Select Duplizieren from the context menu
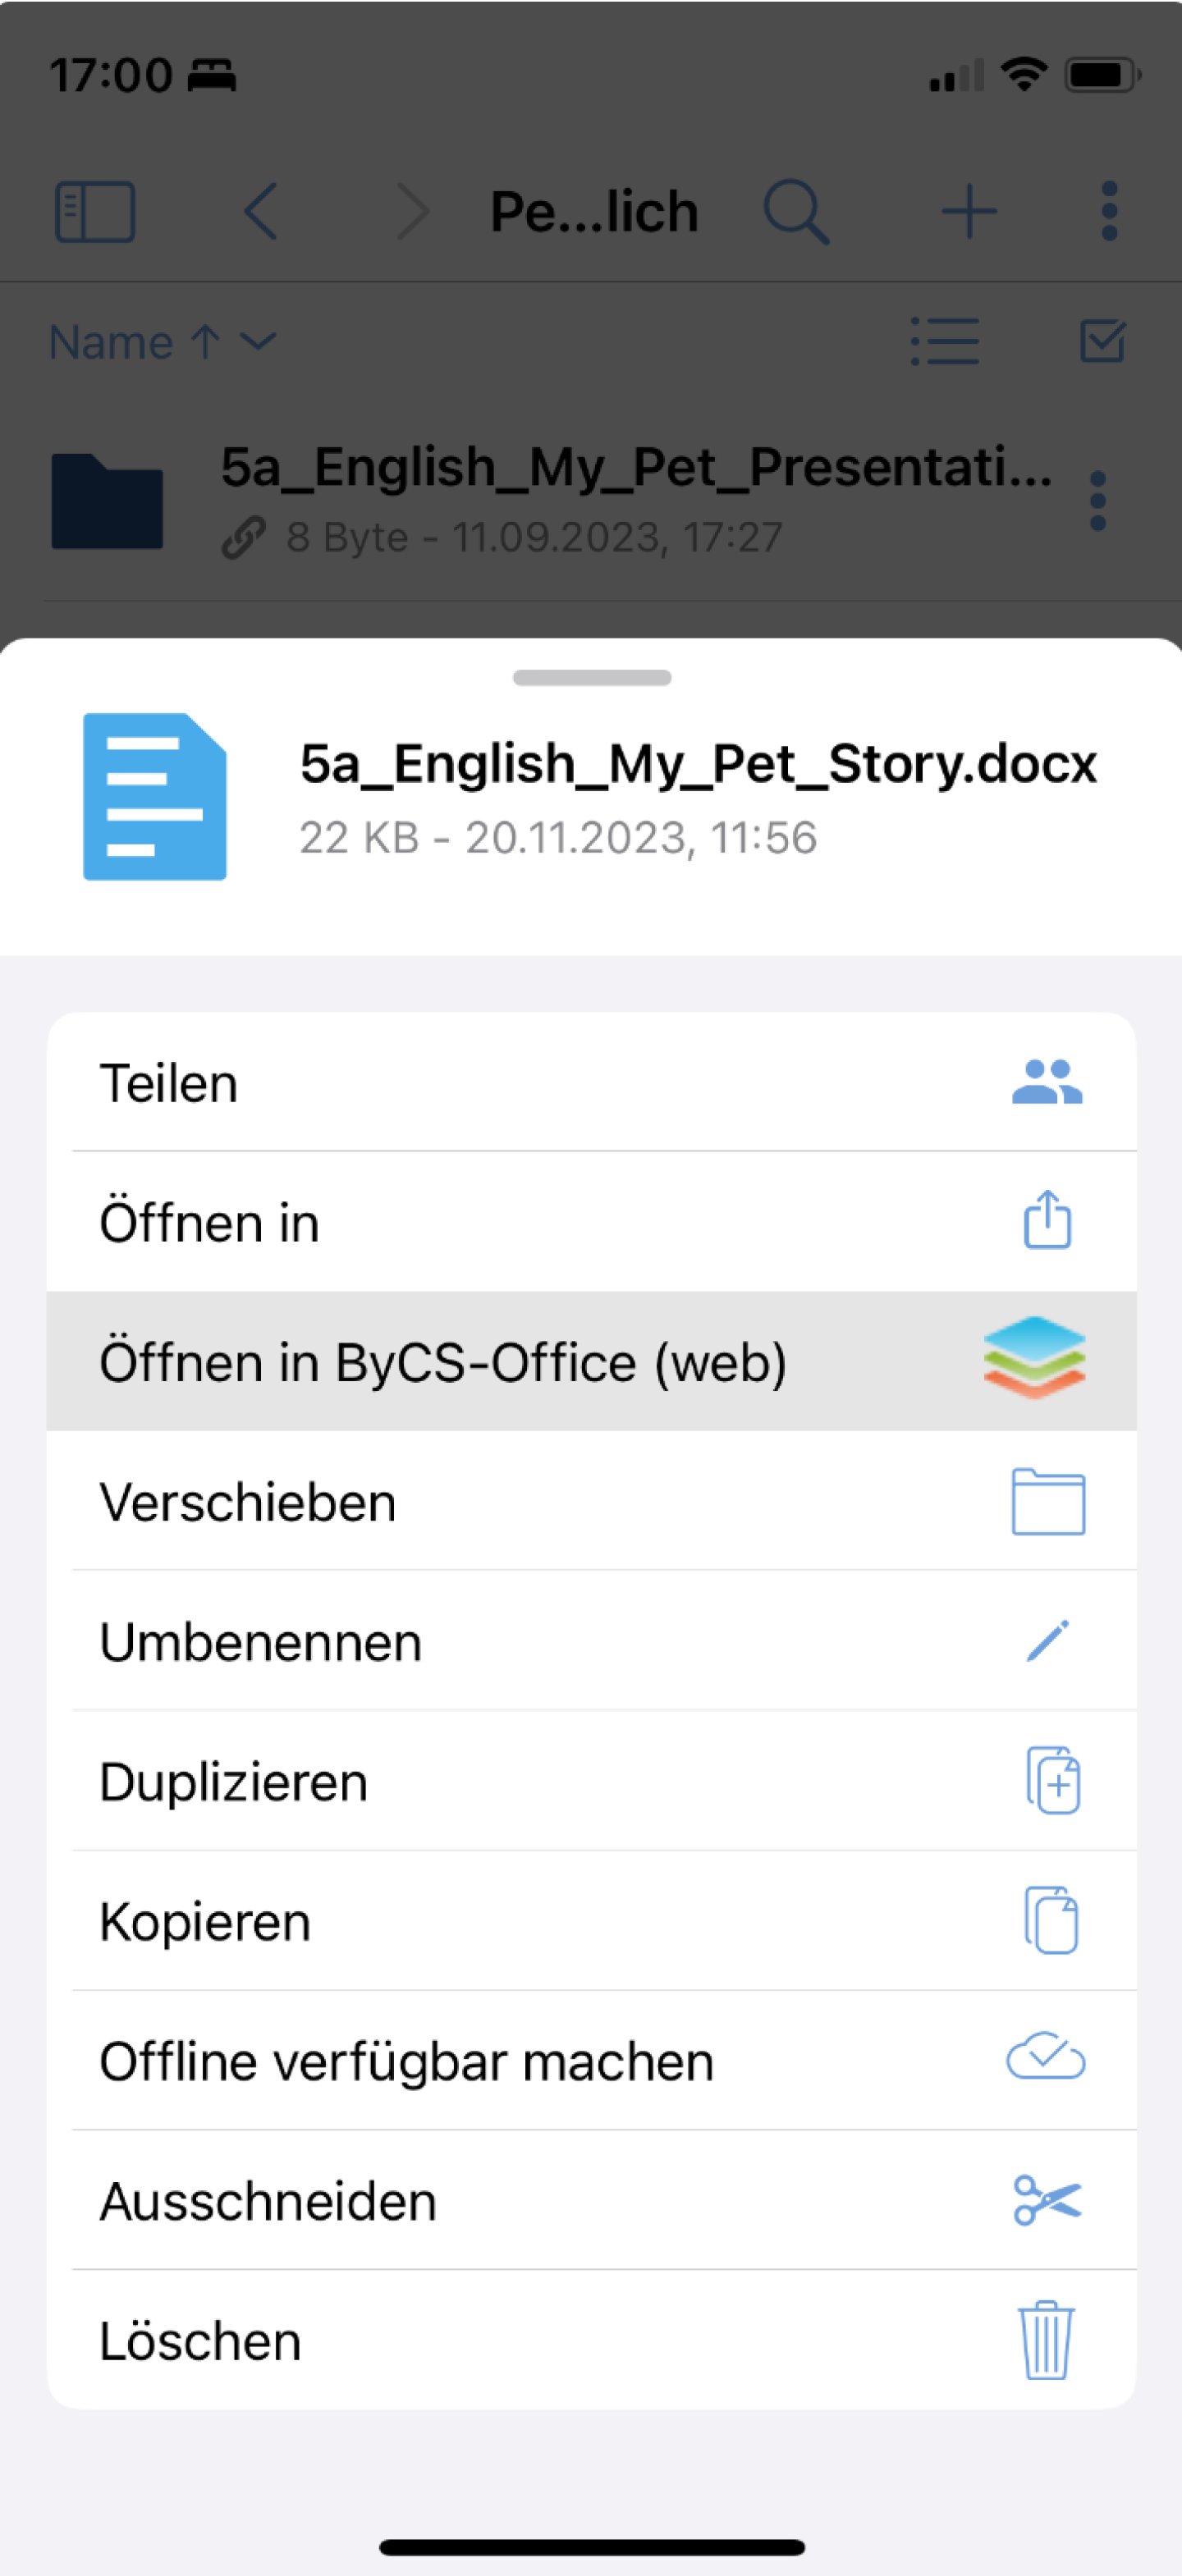Screen dimensions: 1182x2576 pos(234,1780)
